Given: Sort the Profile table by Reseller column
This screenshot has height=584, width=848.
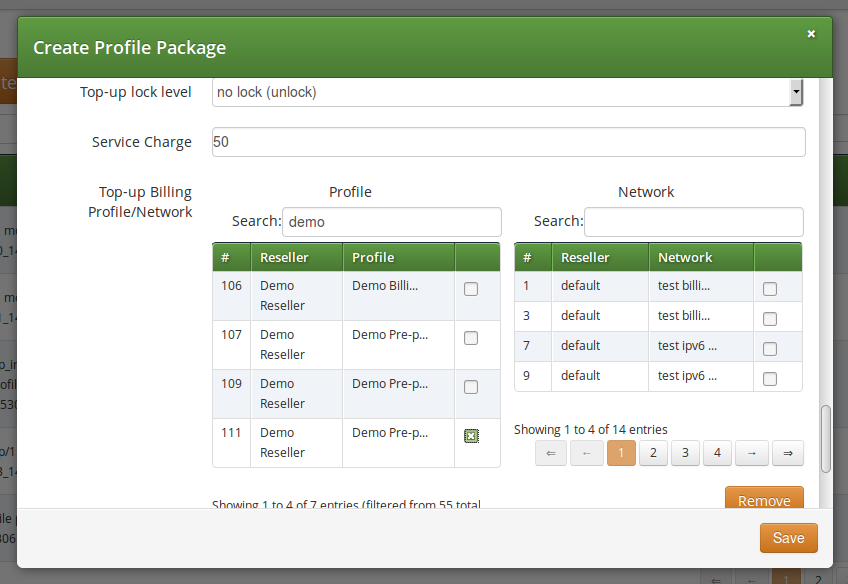Looking at the screenshot, I should click(x=288, y=257).
